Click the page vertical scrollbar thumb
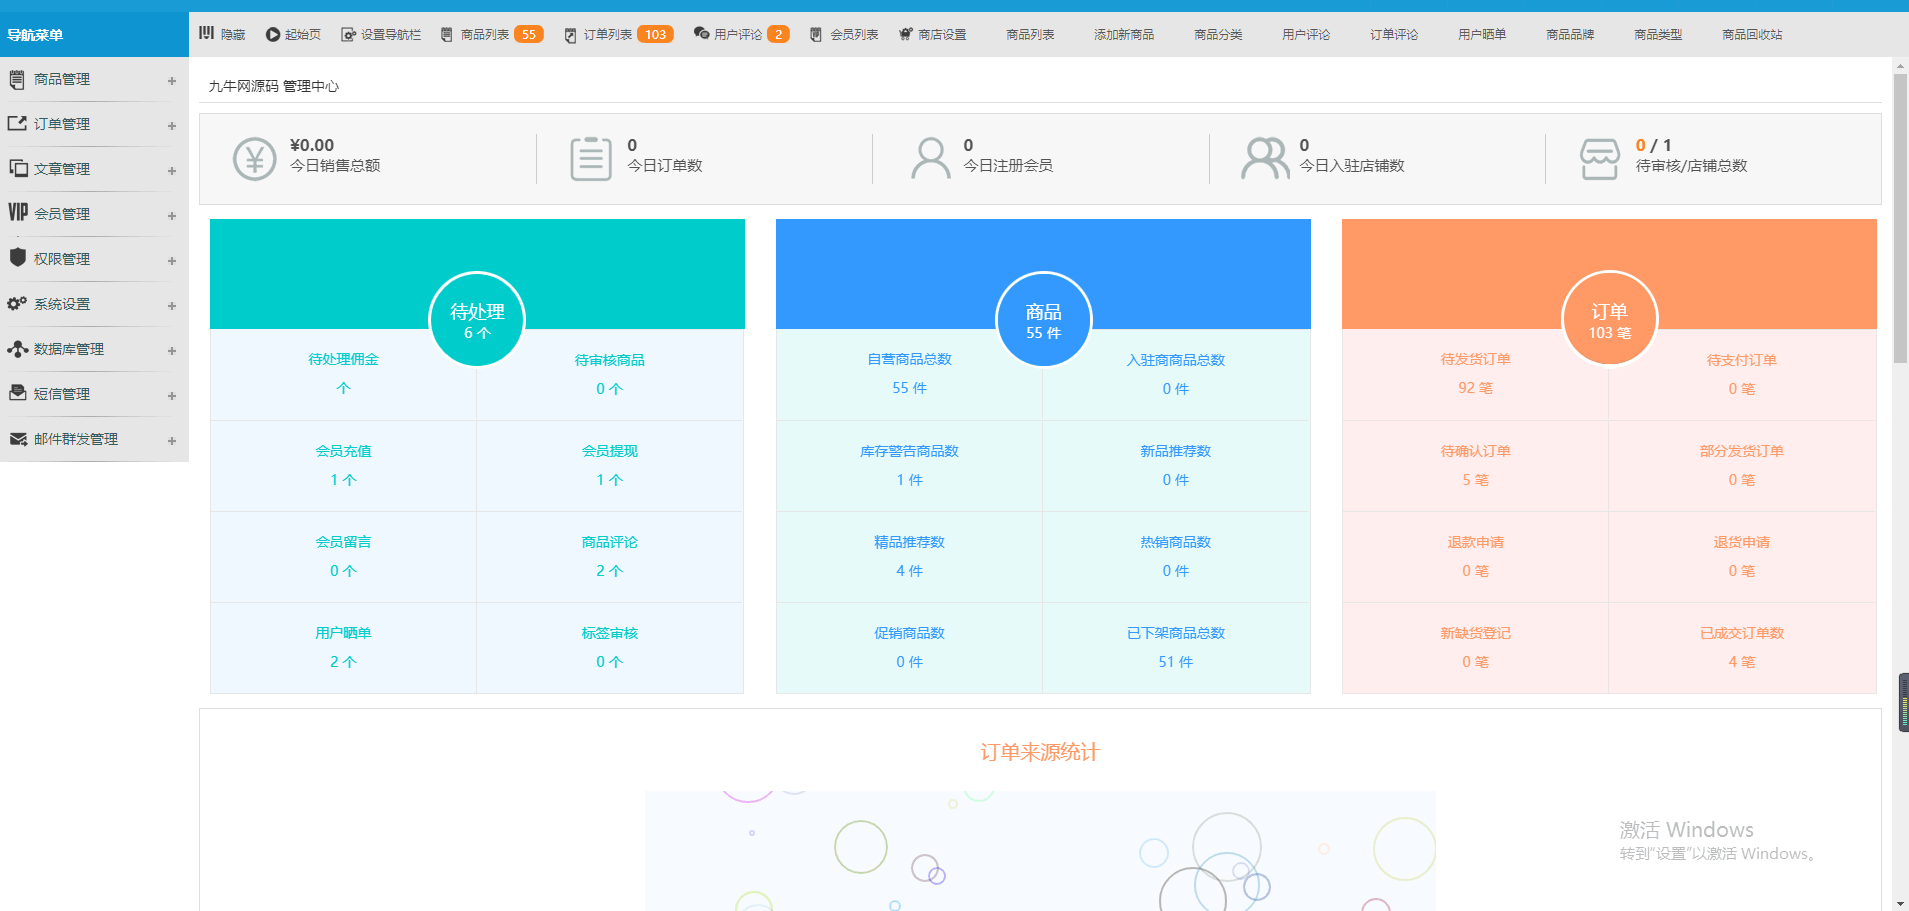The height and width of the screenshot is (911, 1909). [x=1900, y=218]
